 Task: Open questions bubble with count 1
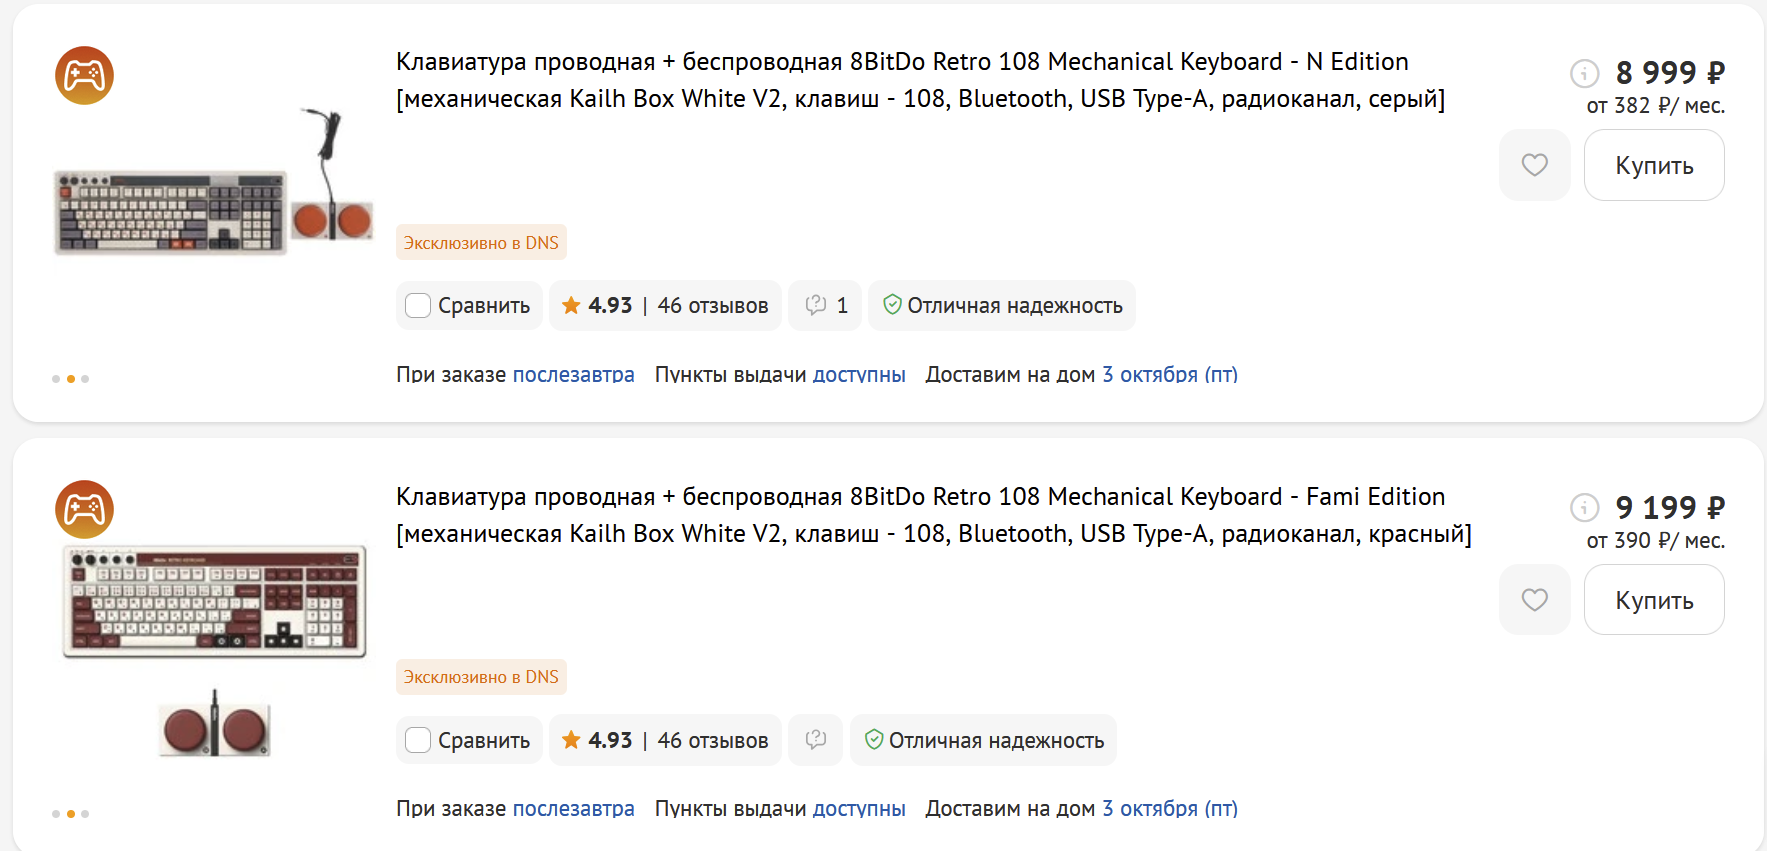(x=825, y=306)
